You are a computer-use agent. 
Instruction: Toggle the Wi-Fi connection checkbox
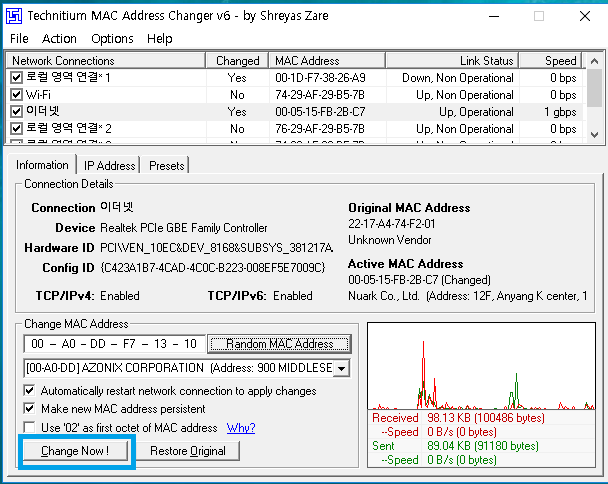[x=16, y=95]
